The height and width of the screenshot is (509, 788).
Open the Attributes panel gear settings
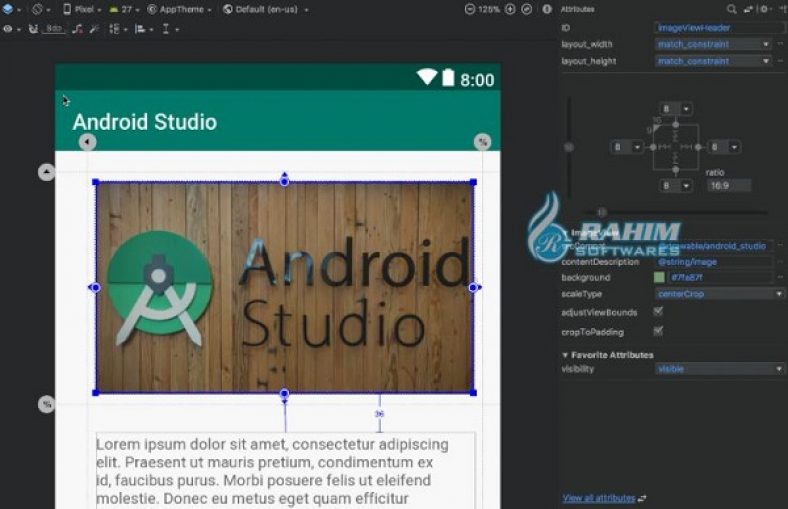[765, 9]
